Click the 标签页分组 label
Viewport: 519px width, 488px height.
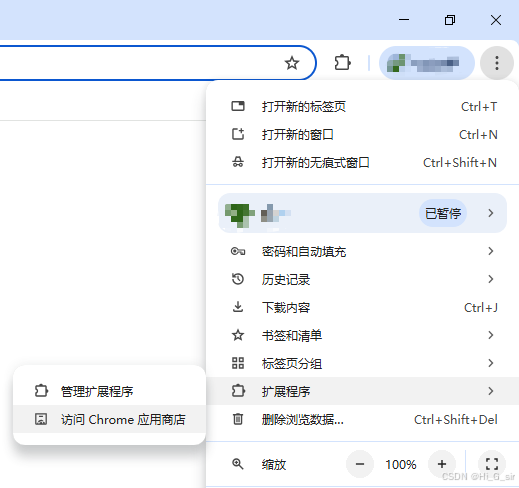292,364
